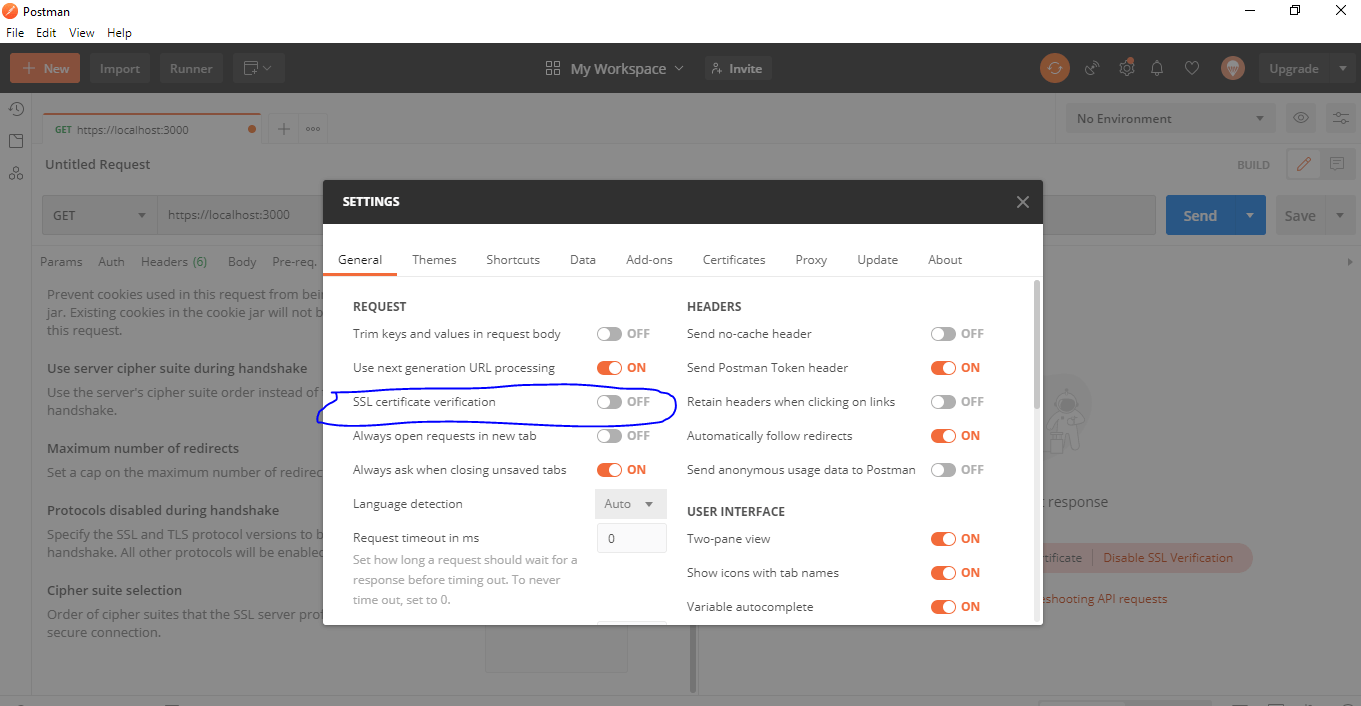
Task: Add a new request tab with plus
Action: [x=283, y=129]
